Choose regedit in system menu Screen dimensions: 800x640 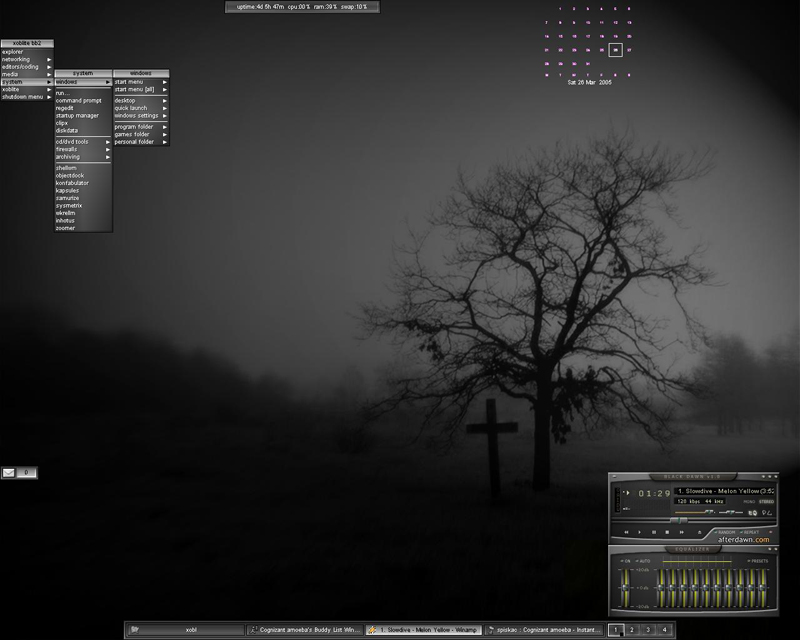(x=66, y=108)
